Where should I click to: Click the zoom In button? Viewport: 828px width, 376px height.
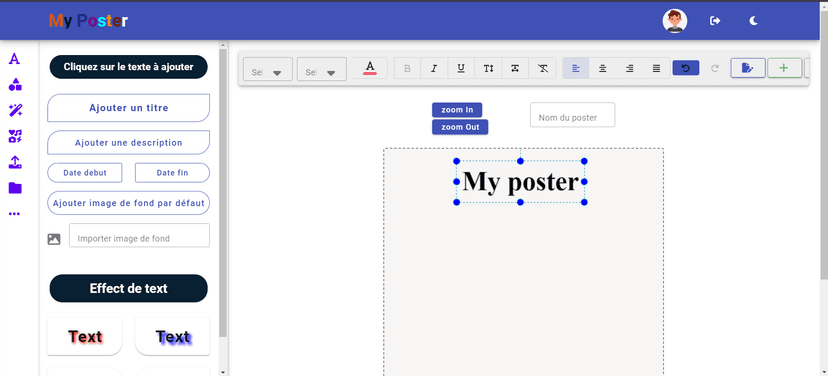click(x=457, y=110)
